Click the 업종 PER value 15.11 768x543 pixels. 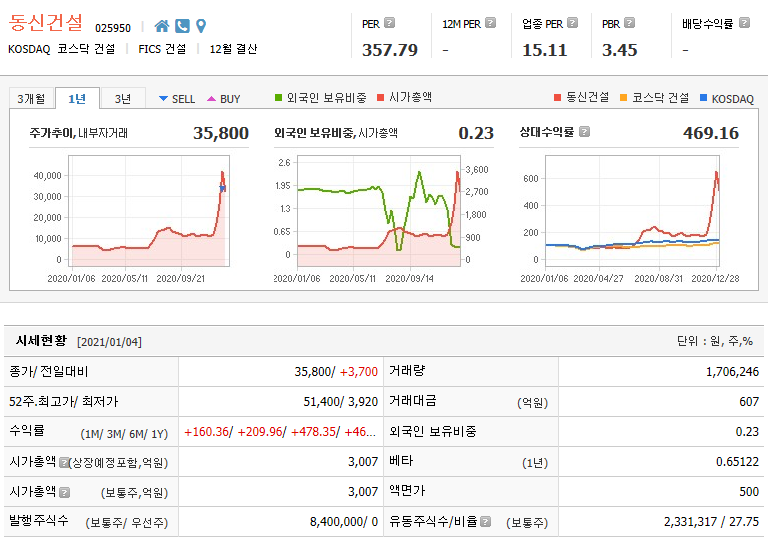(x=545, y=50)
